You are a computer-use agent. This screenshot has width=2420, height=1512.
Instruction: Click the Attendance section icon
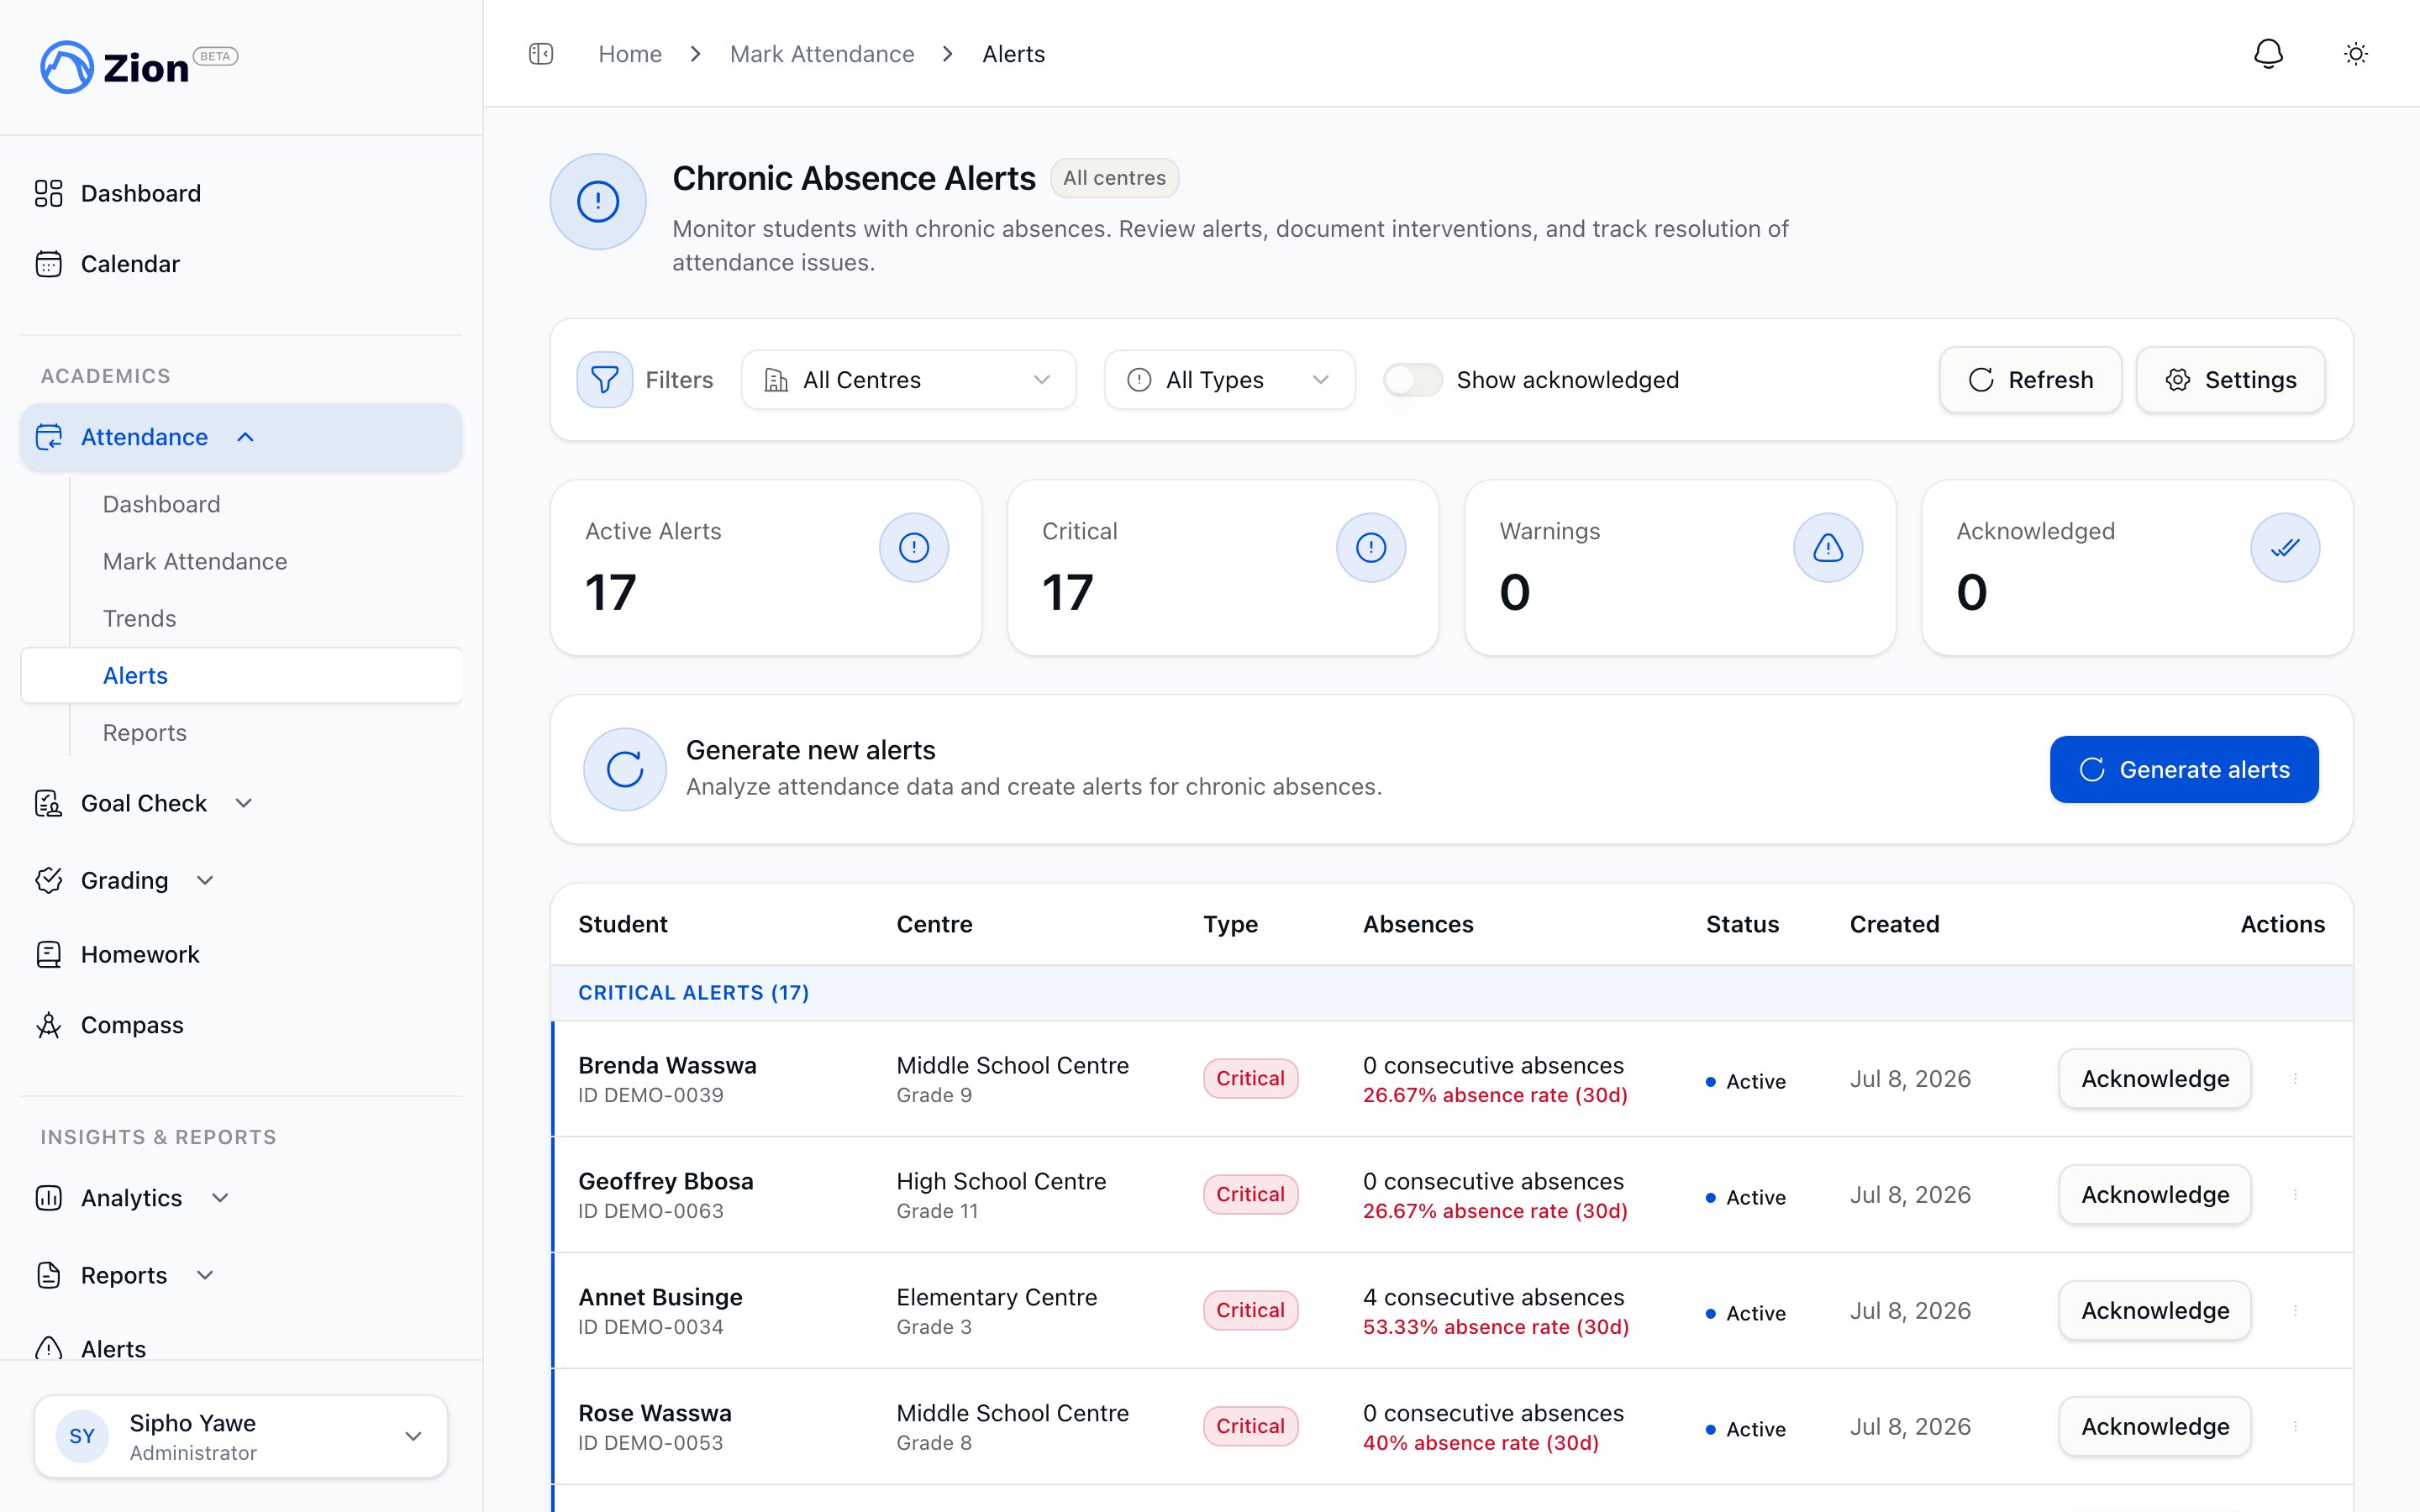[49, 437]
